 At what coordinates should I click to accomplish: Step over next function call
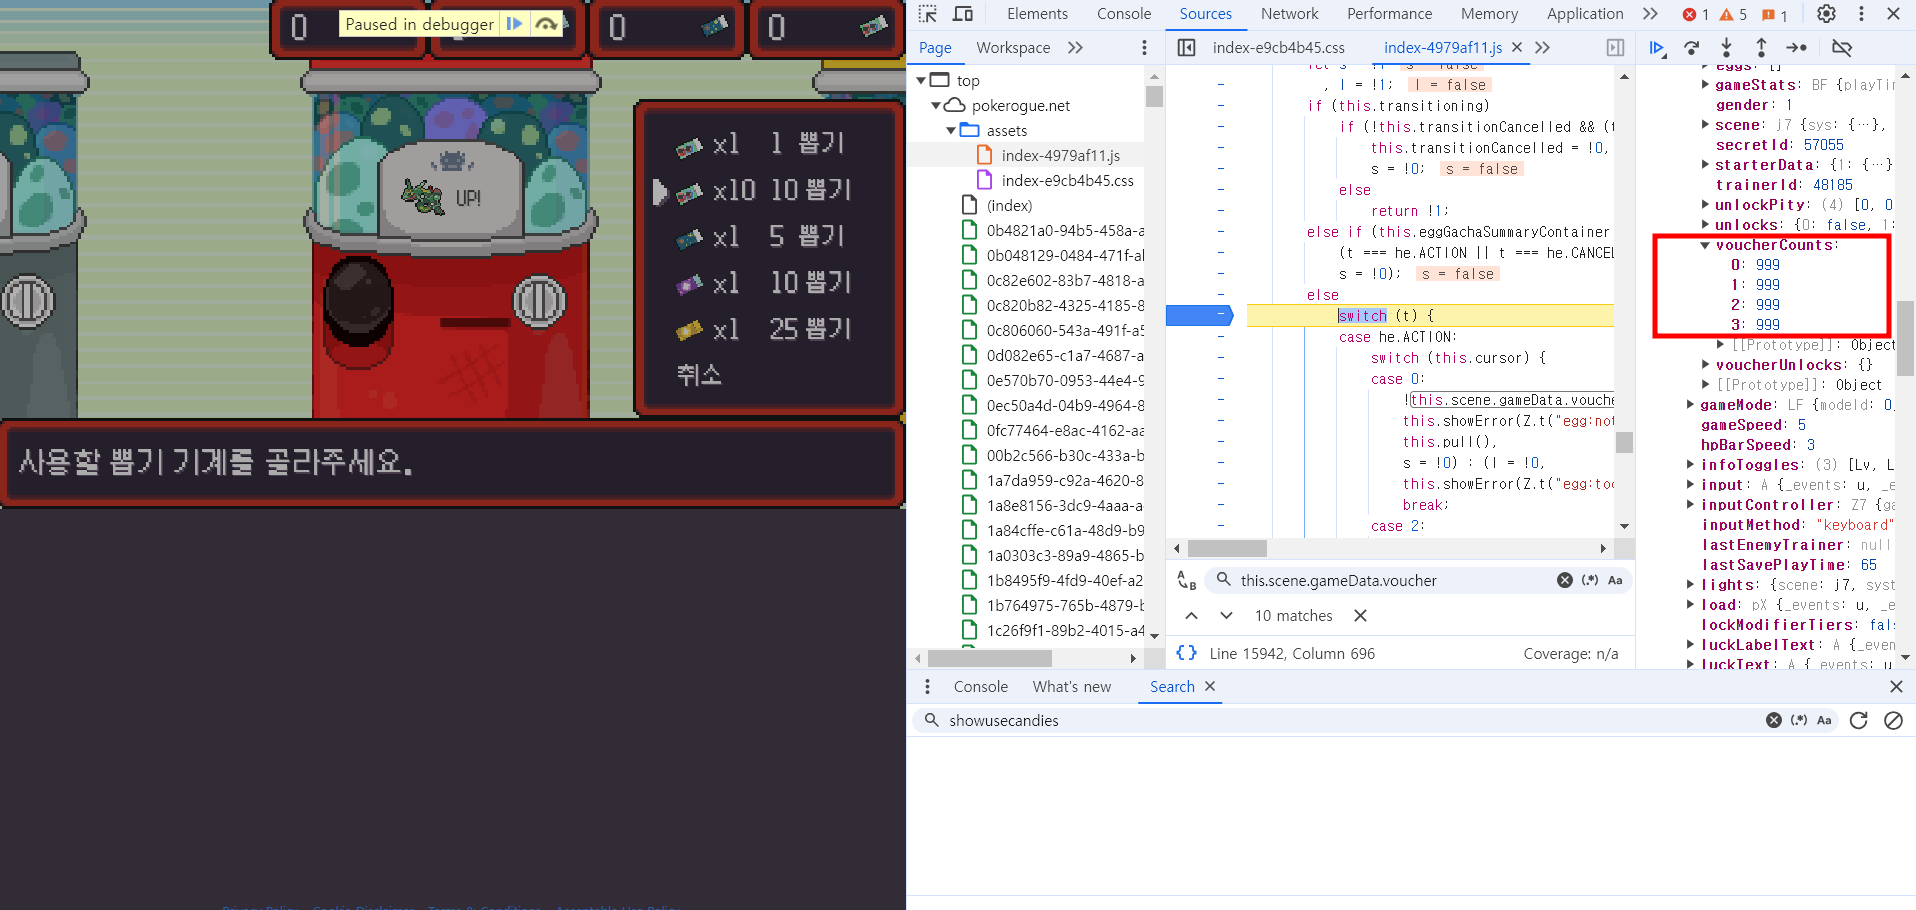click(x=1691, y=48)
